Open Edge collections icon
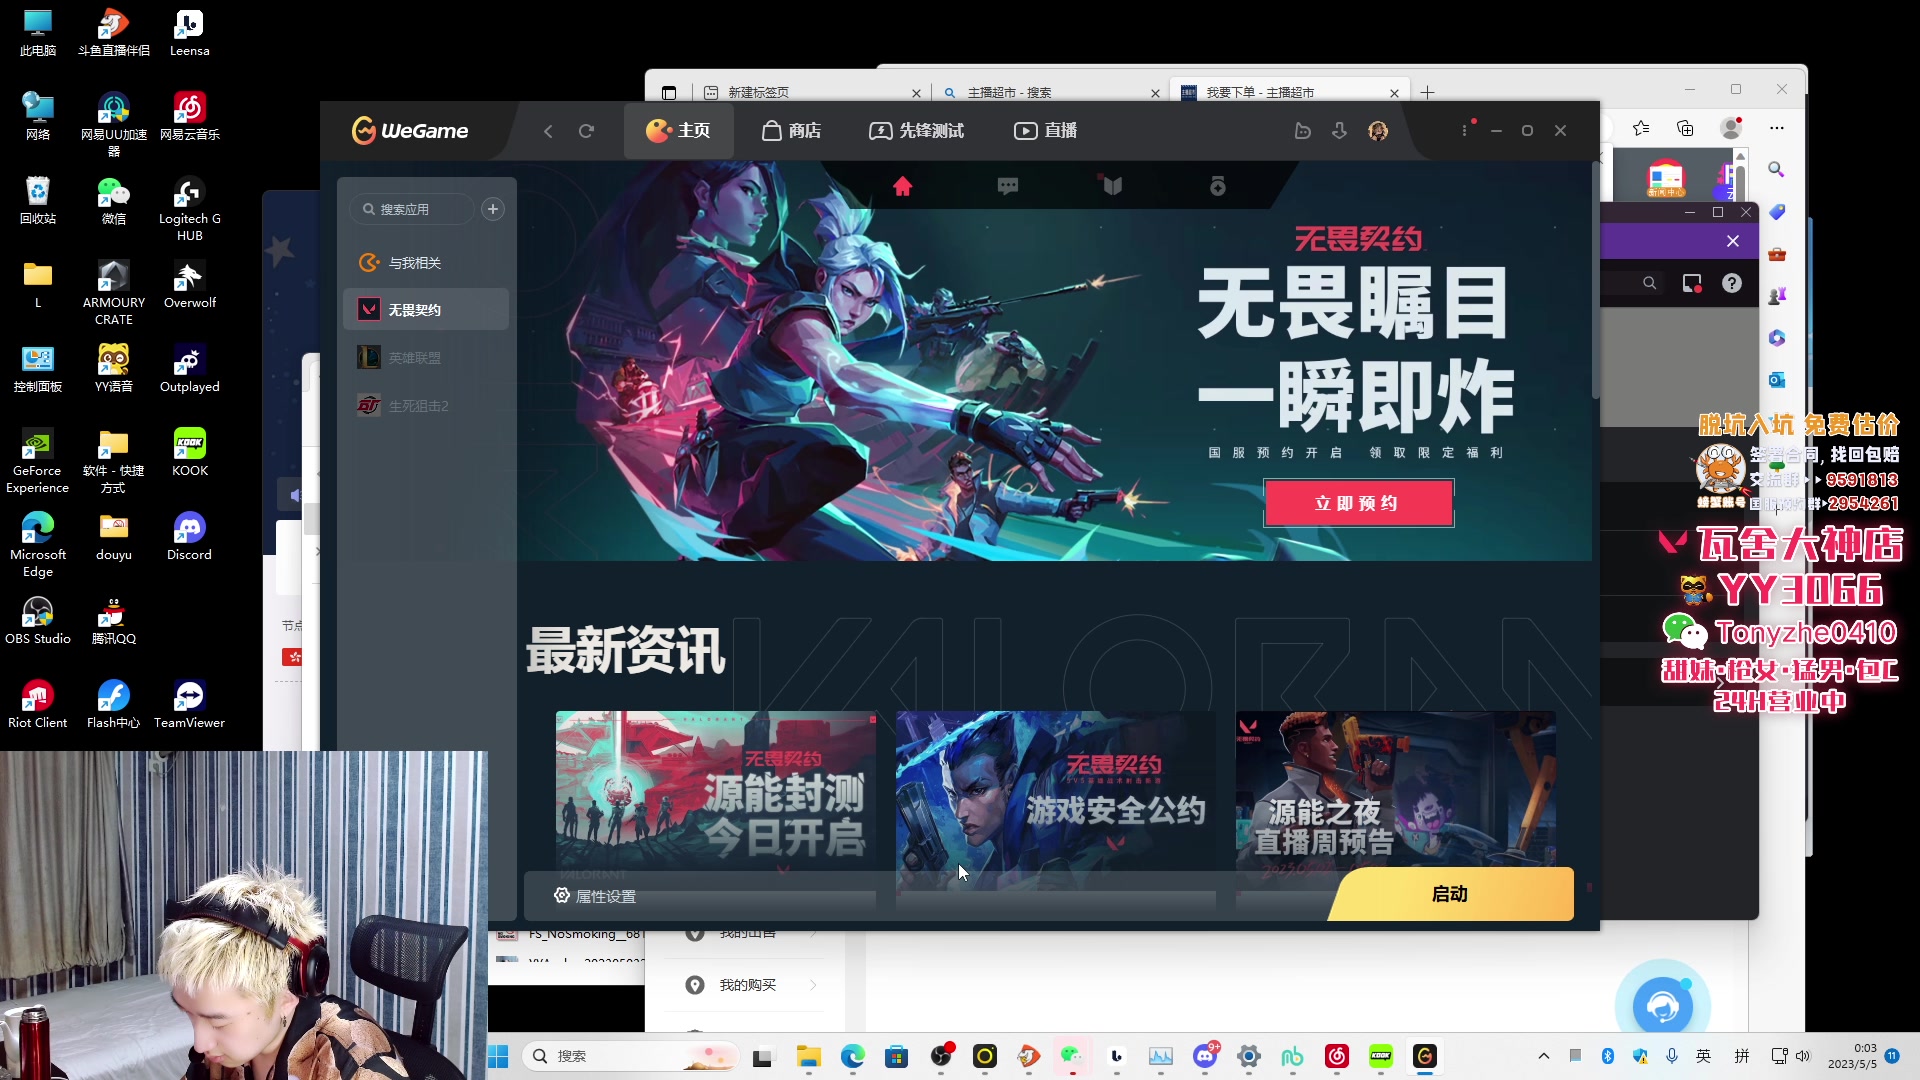The height and width of the screenshot is (1080, 1920). tap(1685, 128)
